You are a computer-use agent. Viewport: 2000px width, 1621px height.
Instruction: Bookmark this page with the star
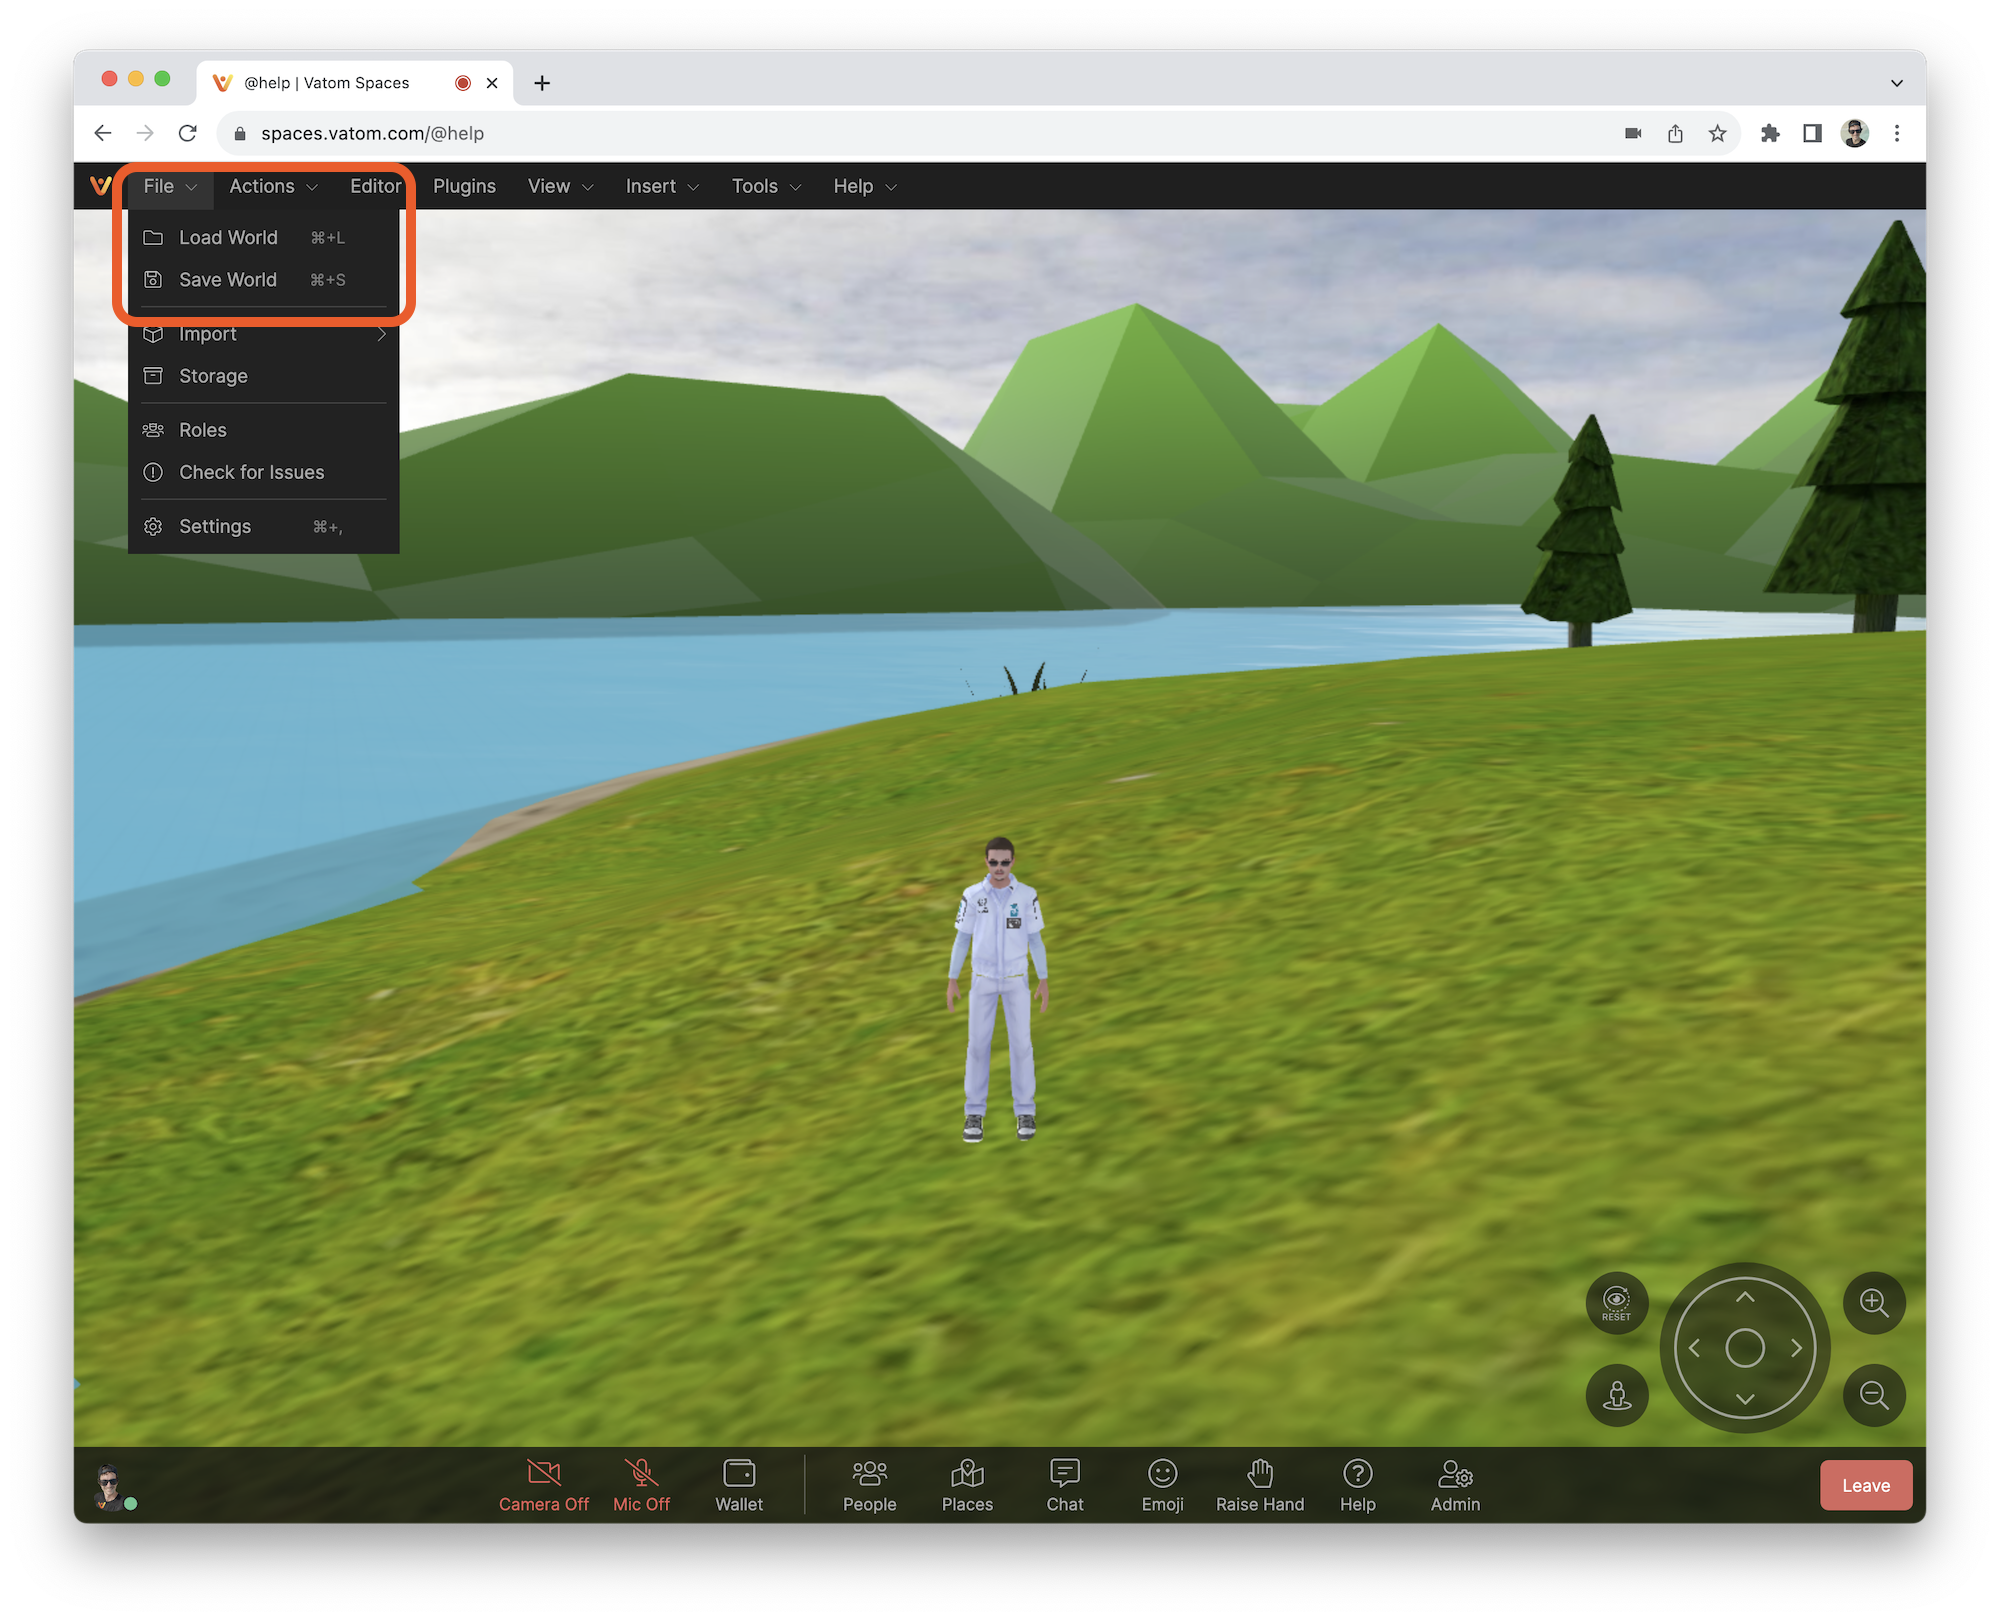pos(1717,133)
